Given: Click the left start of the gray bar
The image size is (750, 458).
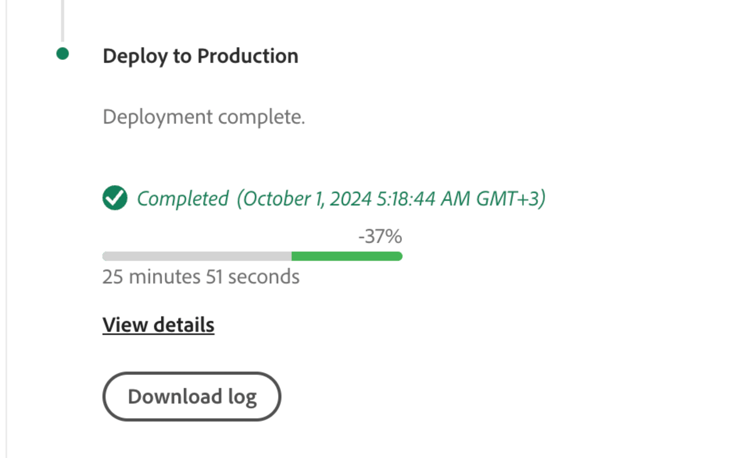Looking at the screenshot, I should [x=106, y=257].
